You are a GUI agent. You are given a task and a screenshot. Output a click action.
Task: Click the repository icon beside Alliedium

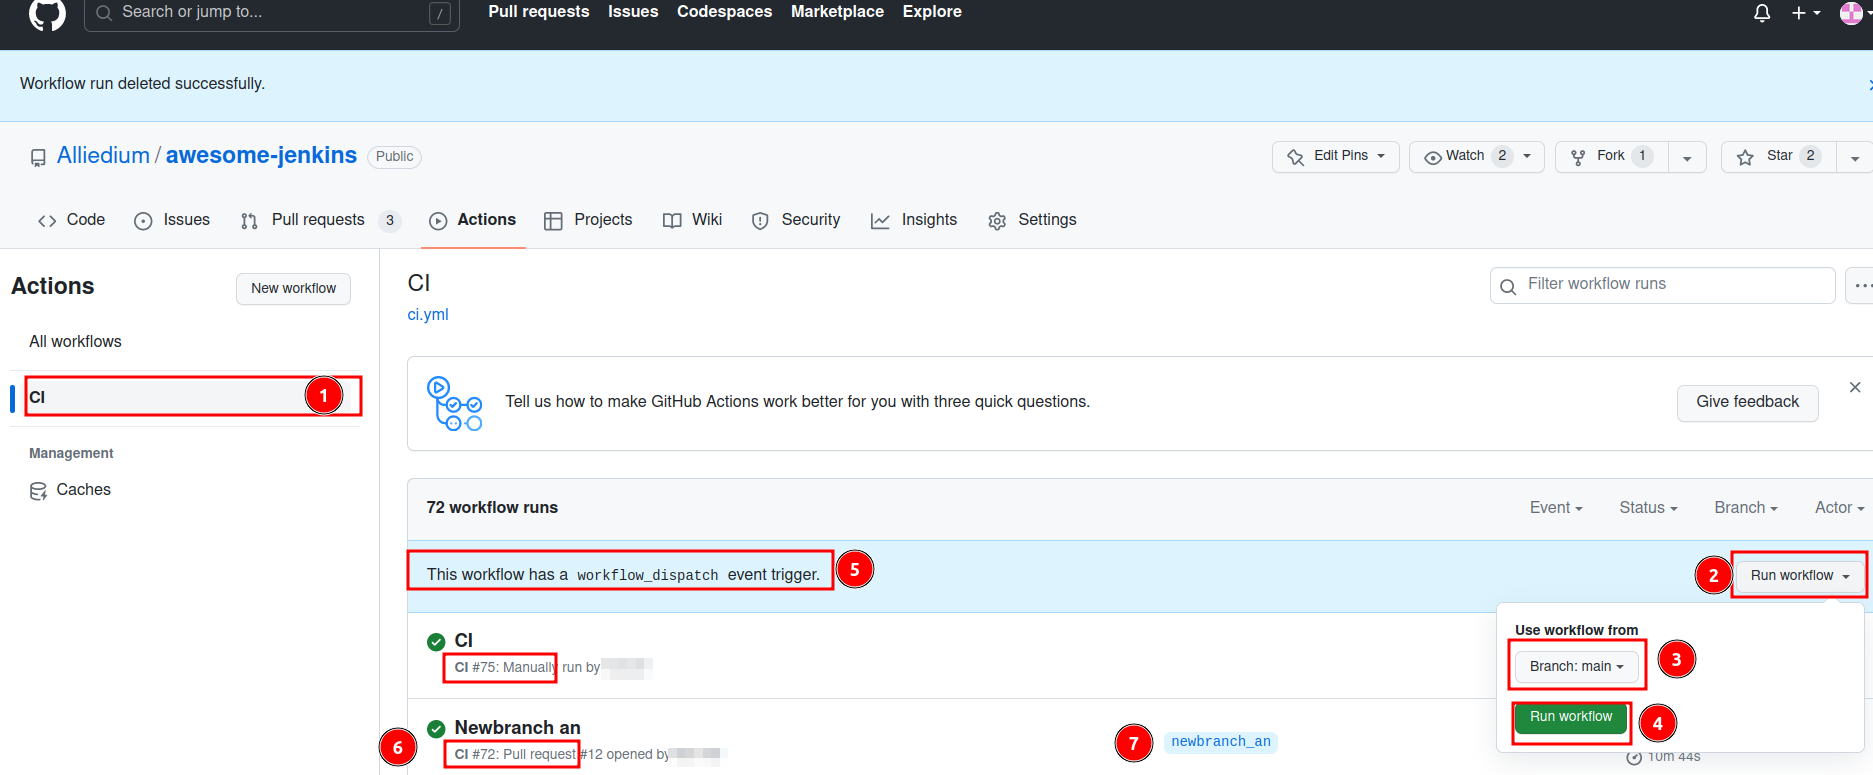click(38, 158)
